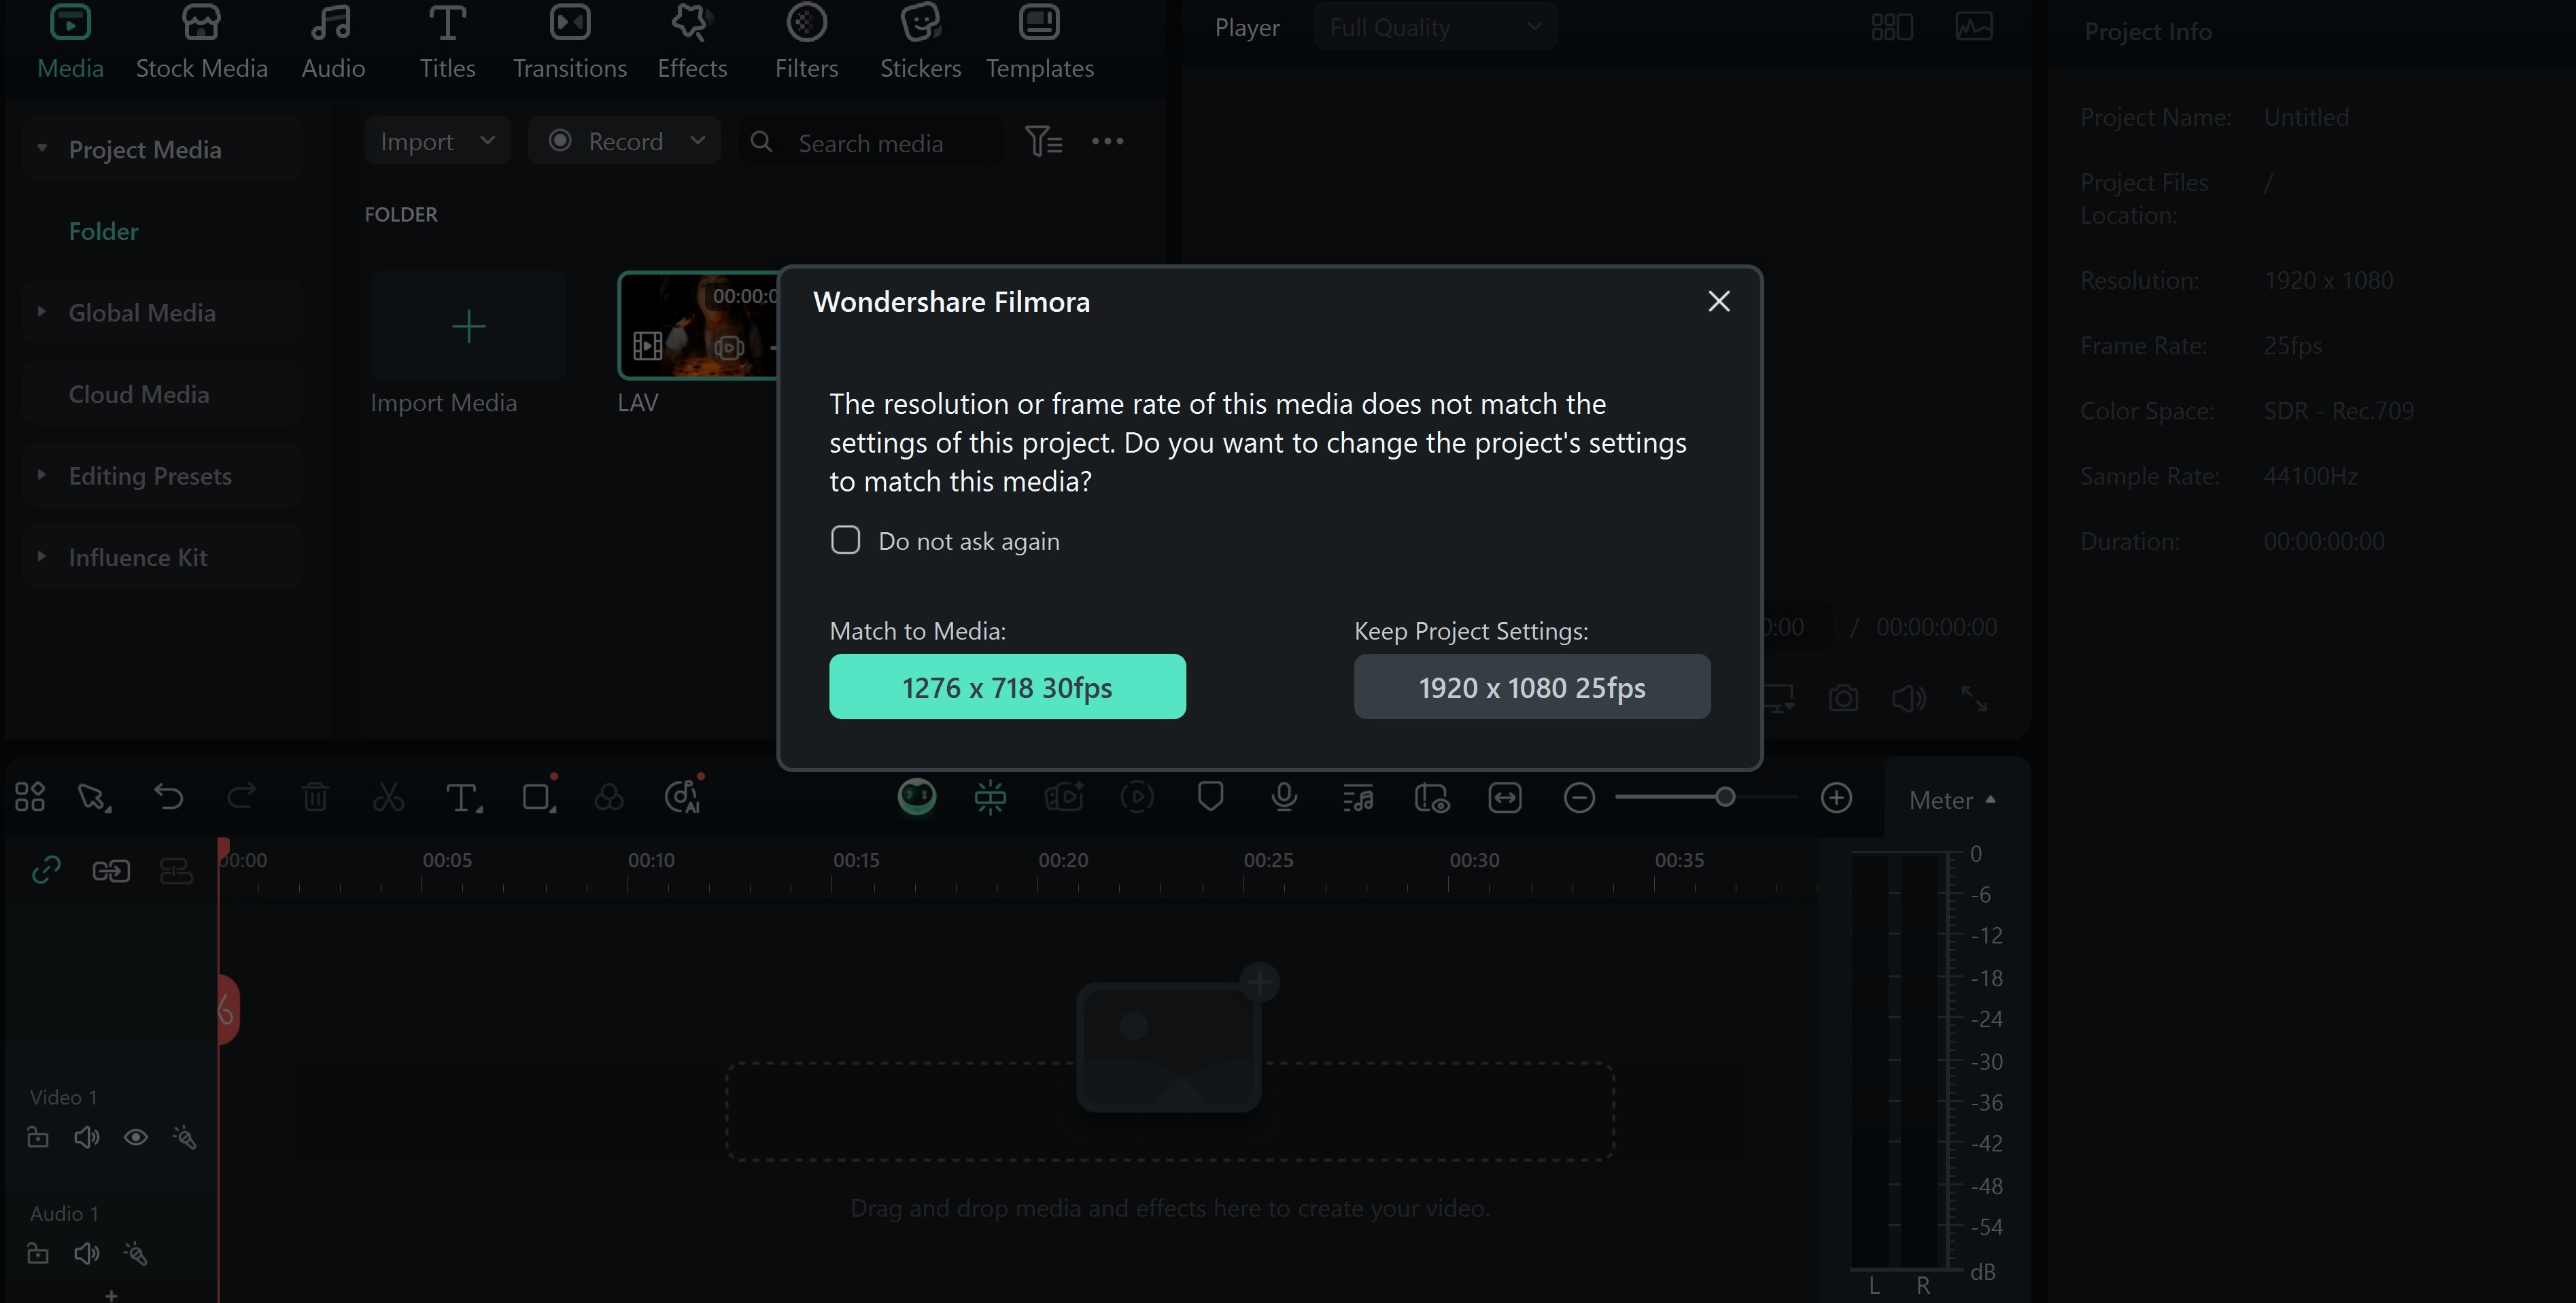The image size is (2576, 1303).
Task: Open the Filters tab
Action: [x=806, y=42]
